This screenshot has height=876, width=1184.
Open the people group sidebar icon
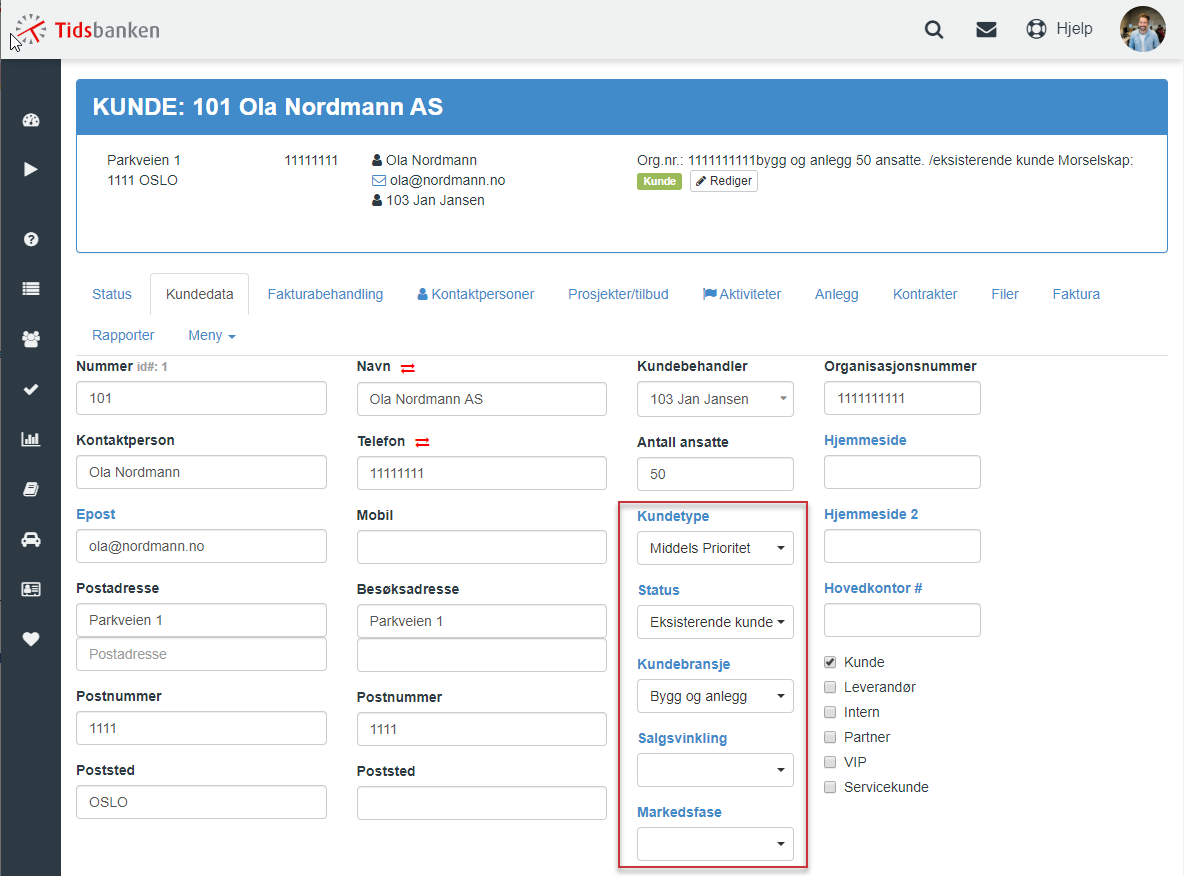(31, 339)
